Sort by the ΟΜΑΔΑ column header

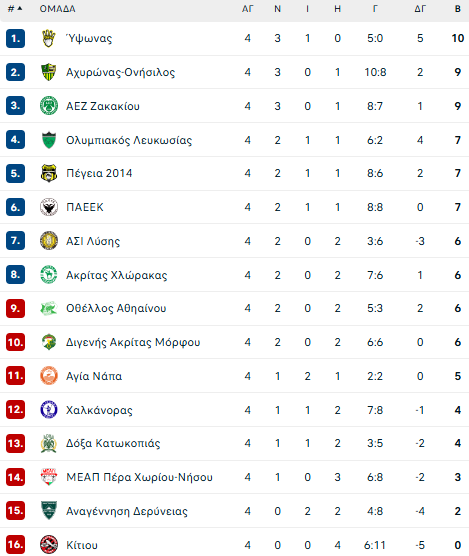coord(57,9)
